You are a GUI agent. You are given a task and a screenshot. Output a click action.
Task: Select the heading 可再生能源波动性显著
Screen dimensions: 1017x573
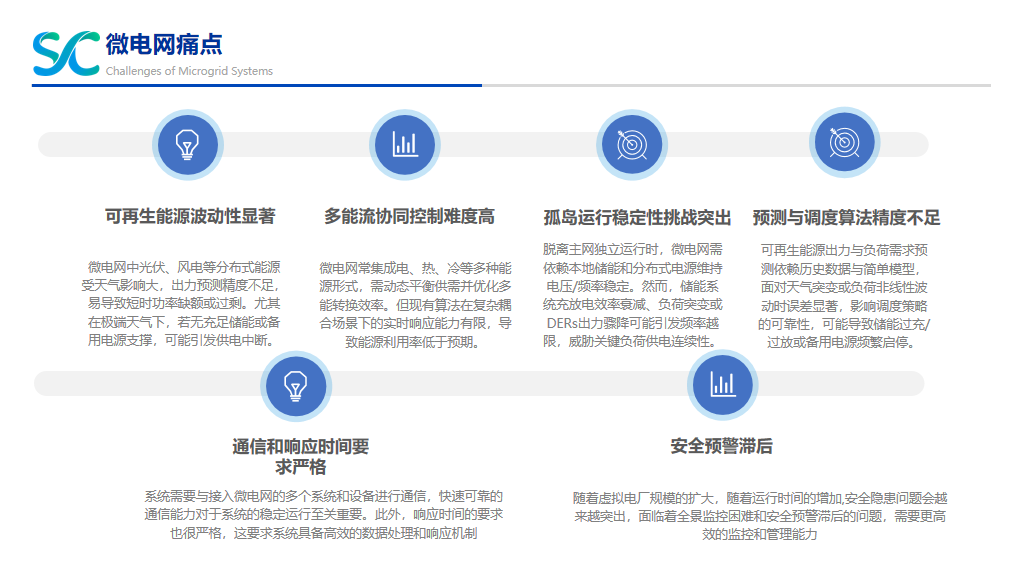190,217
